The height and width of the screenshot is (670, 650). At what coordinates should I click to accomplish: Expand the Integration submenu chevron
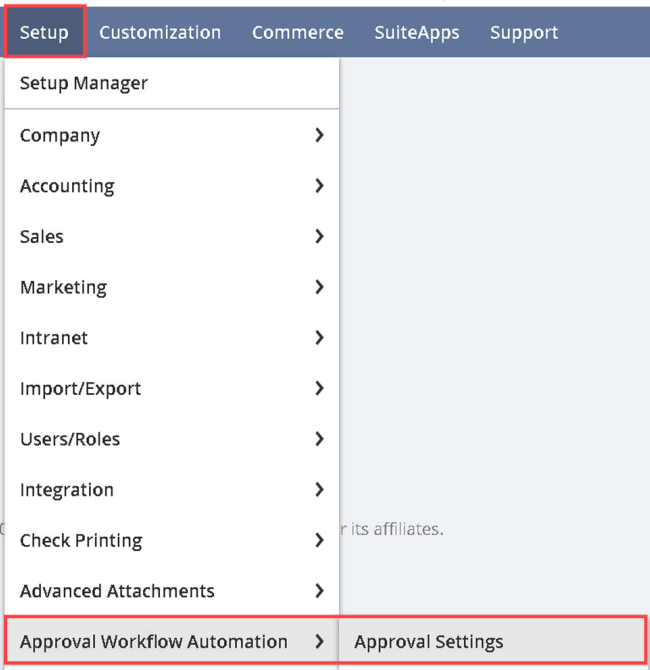319,490
